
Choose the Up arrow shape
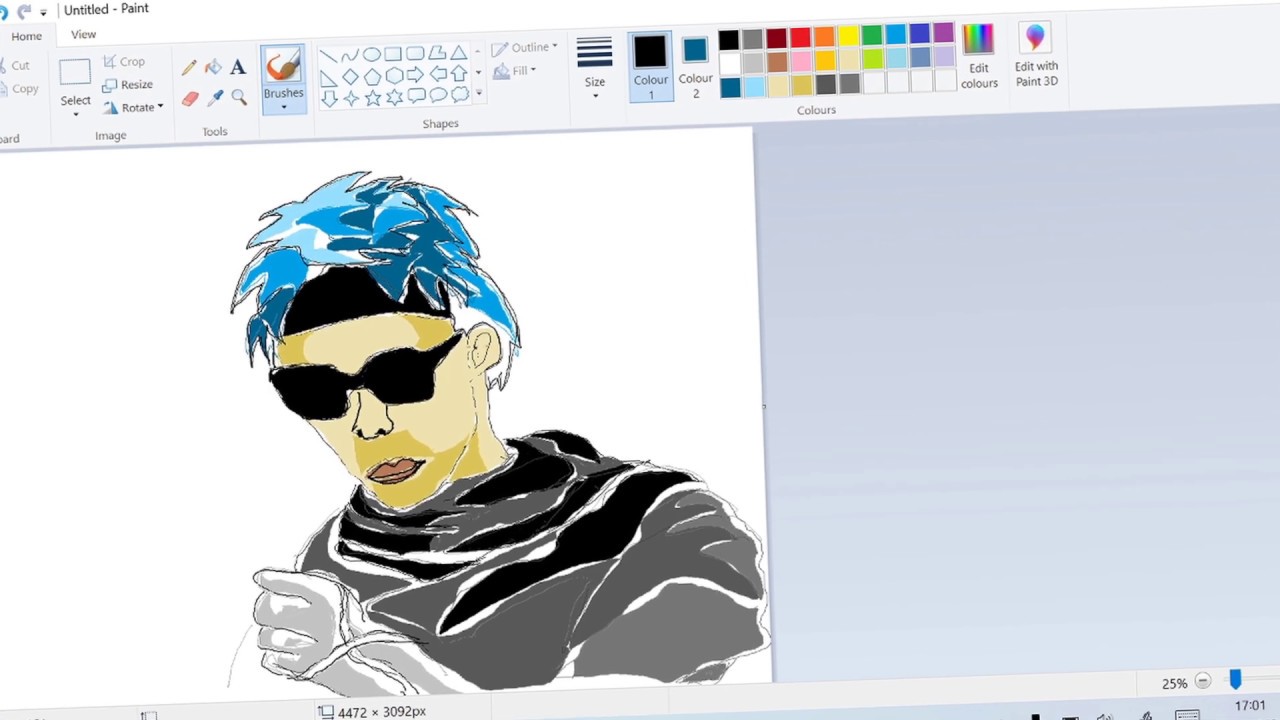tap(459, 74)
